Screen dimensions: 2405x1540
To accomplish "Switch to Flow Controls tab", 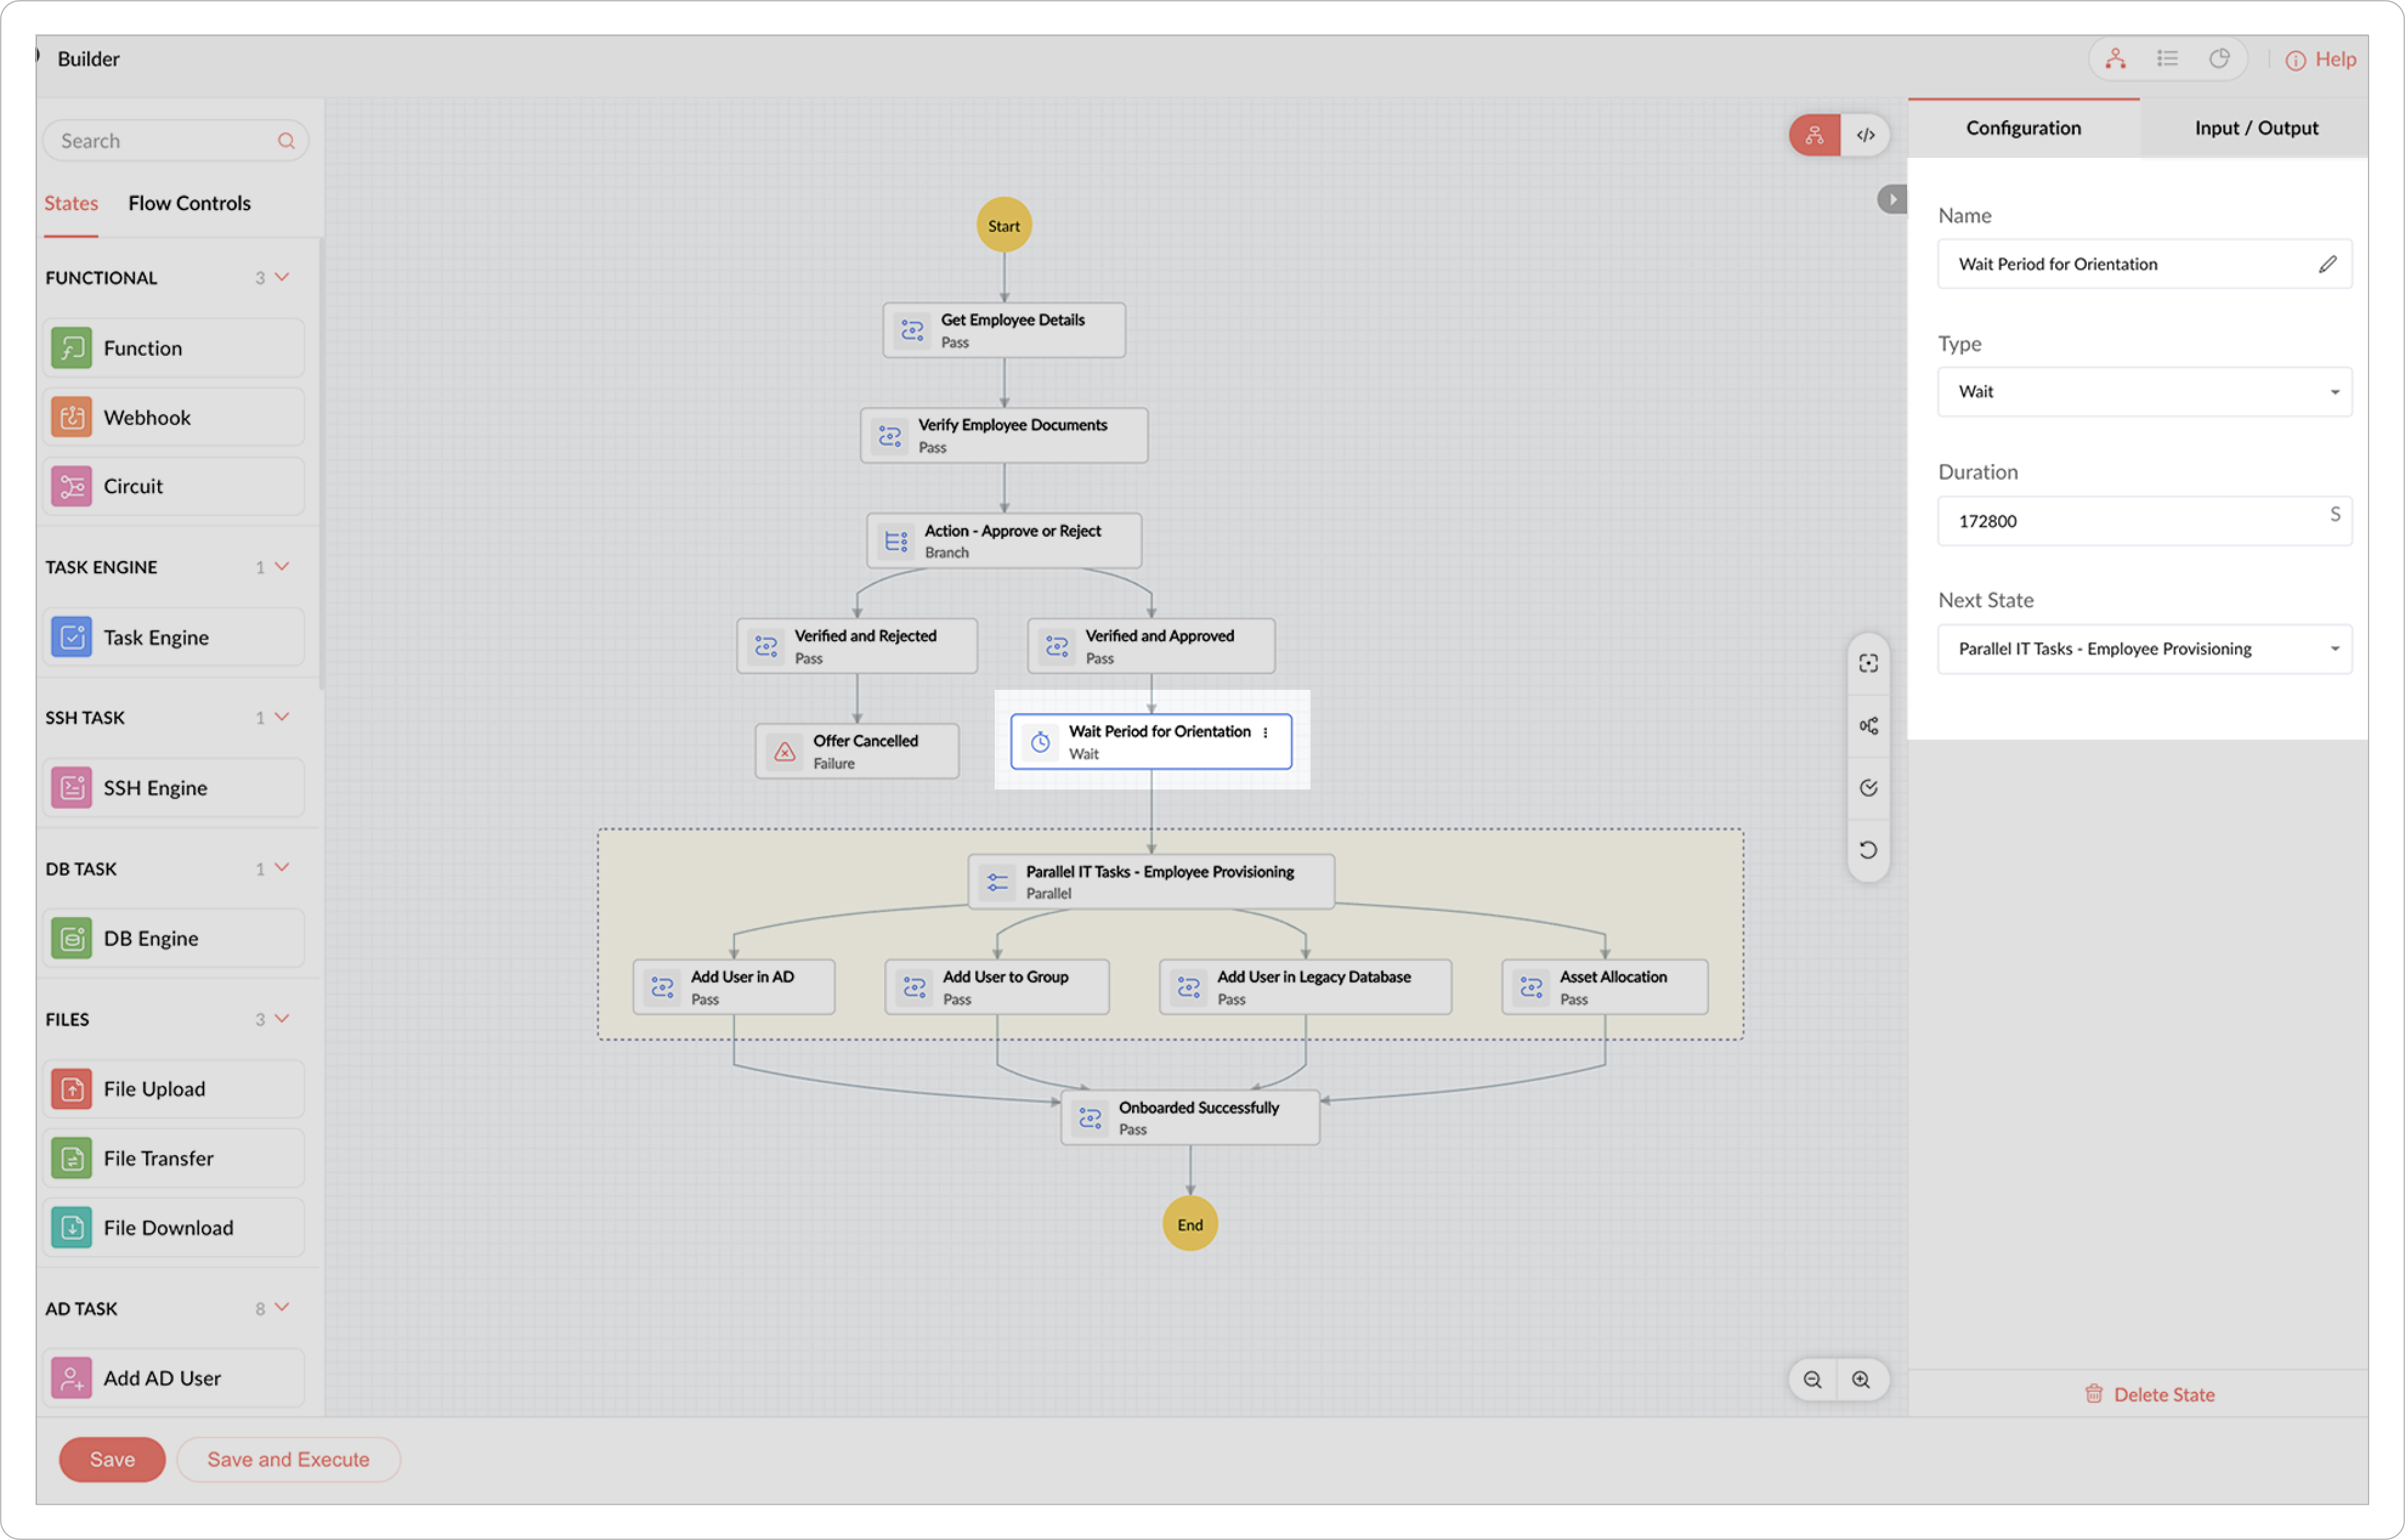I will (x=189, y=203).
